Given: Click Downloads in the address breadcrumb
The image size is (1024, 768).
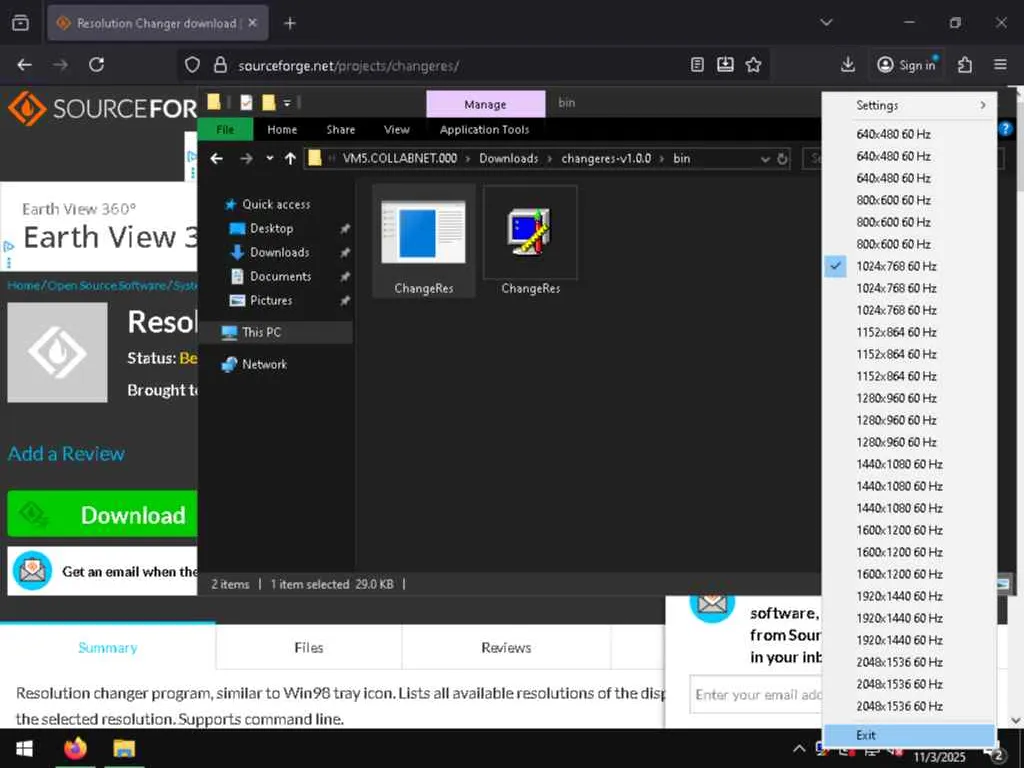Looking at the screenshot, I should tap(509, 159).
